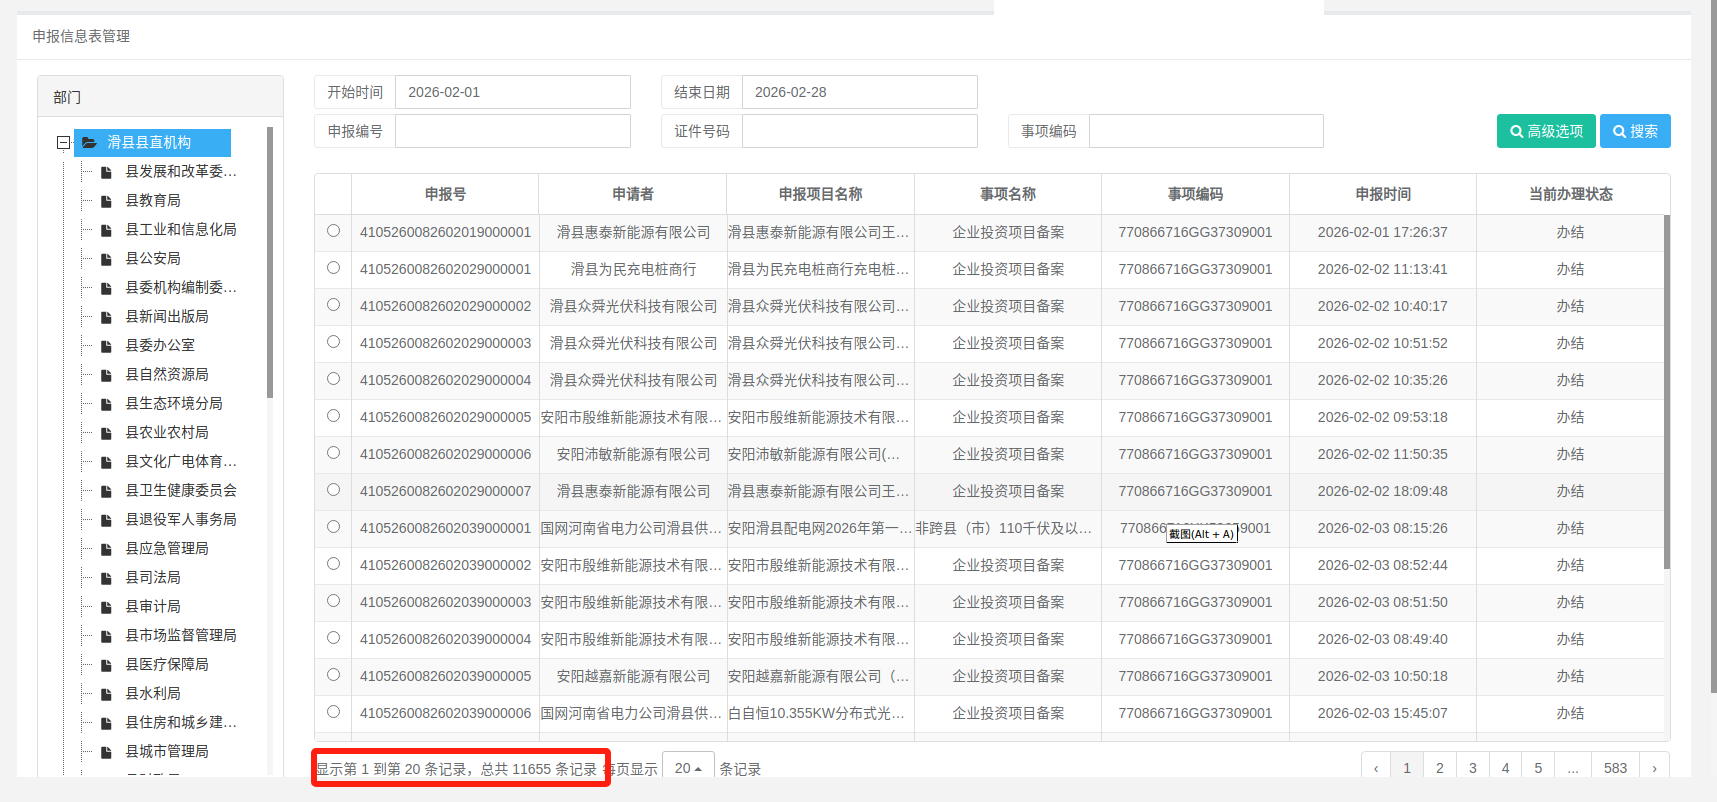Screen dimensions: 1717x802
Task: Go to page 2 of results
Action: [1439, 768]
